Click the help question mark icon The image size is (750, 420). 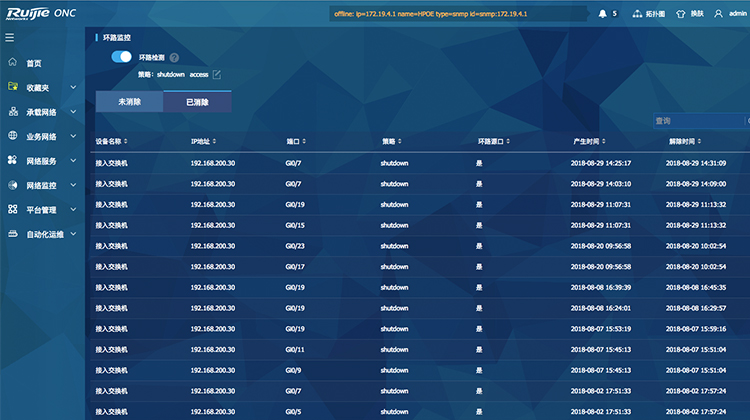(x=174, y=58)
